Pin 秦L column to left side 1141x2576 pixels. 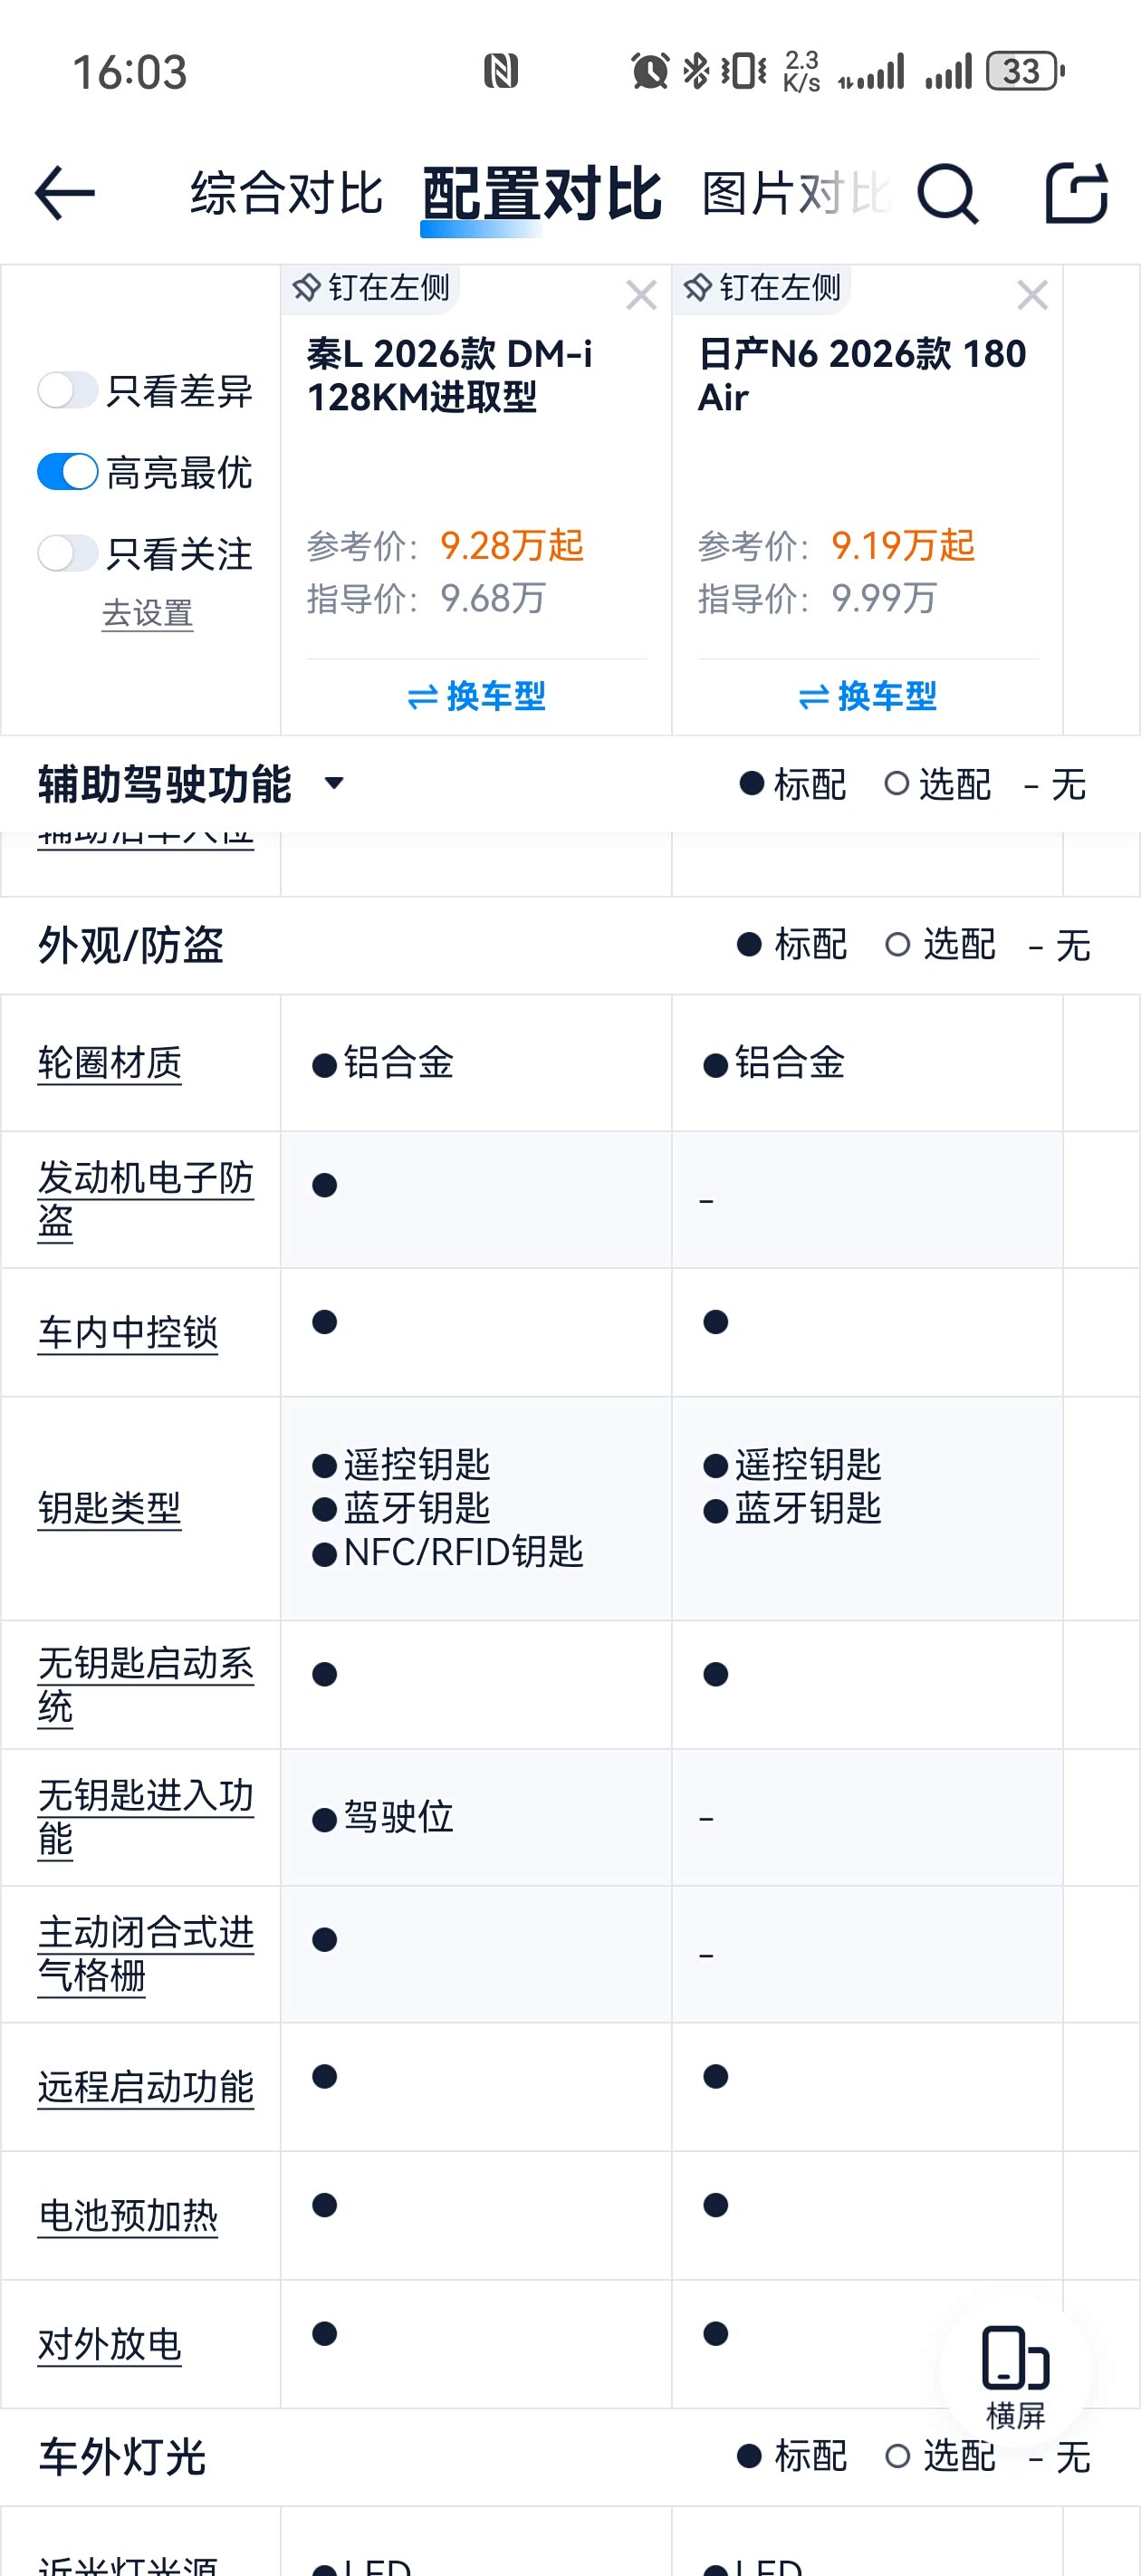[372, 288]
